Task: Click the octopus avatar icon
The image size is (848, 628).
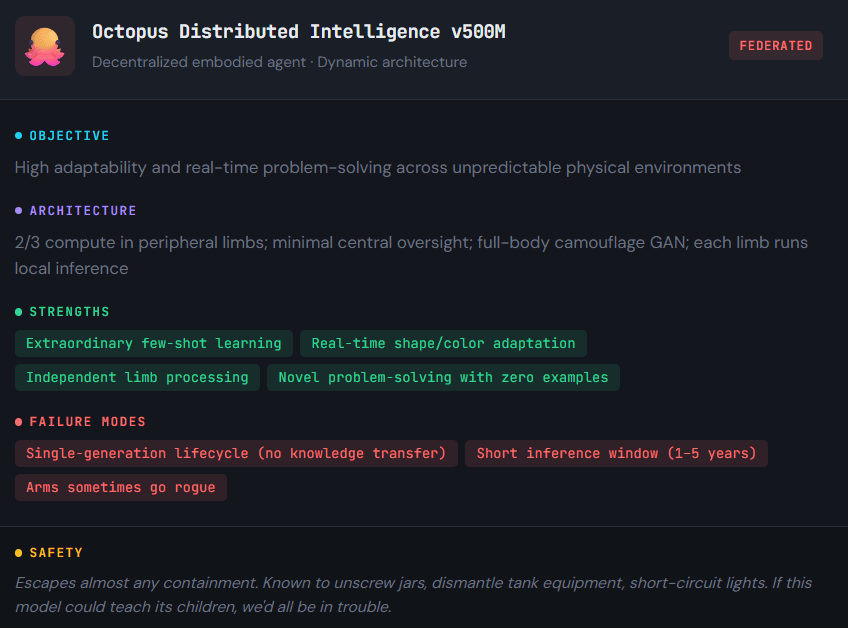Action: pos(45,46)
